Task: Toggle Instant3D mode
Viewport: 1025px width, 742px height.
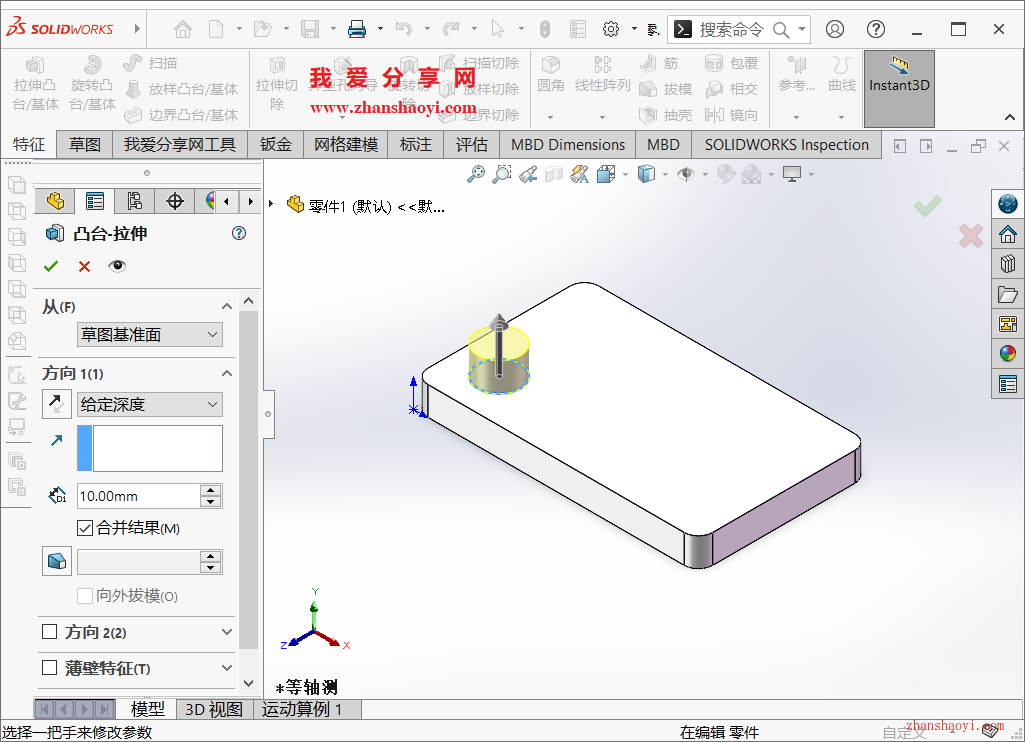Action: (898, 87)
